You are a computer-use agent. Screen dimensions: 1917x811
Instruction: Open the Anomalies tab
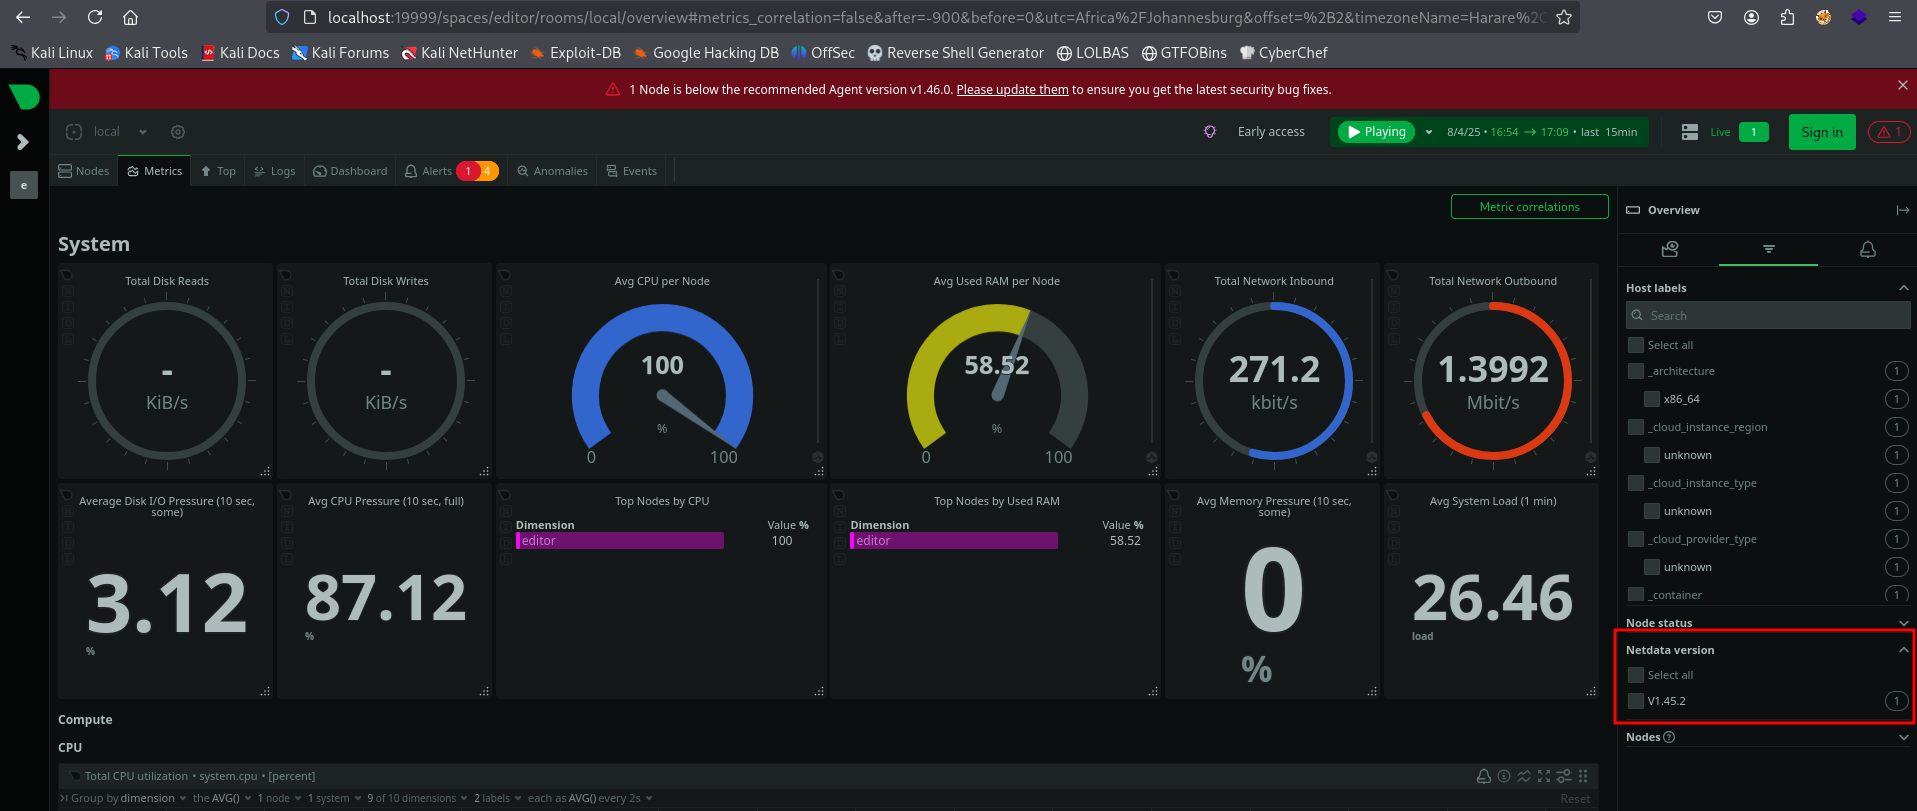[x=552, y=171]
